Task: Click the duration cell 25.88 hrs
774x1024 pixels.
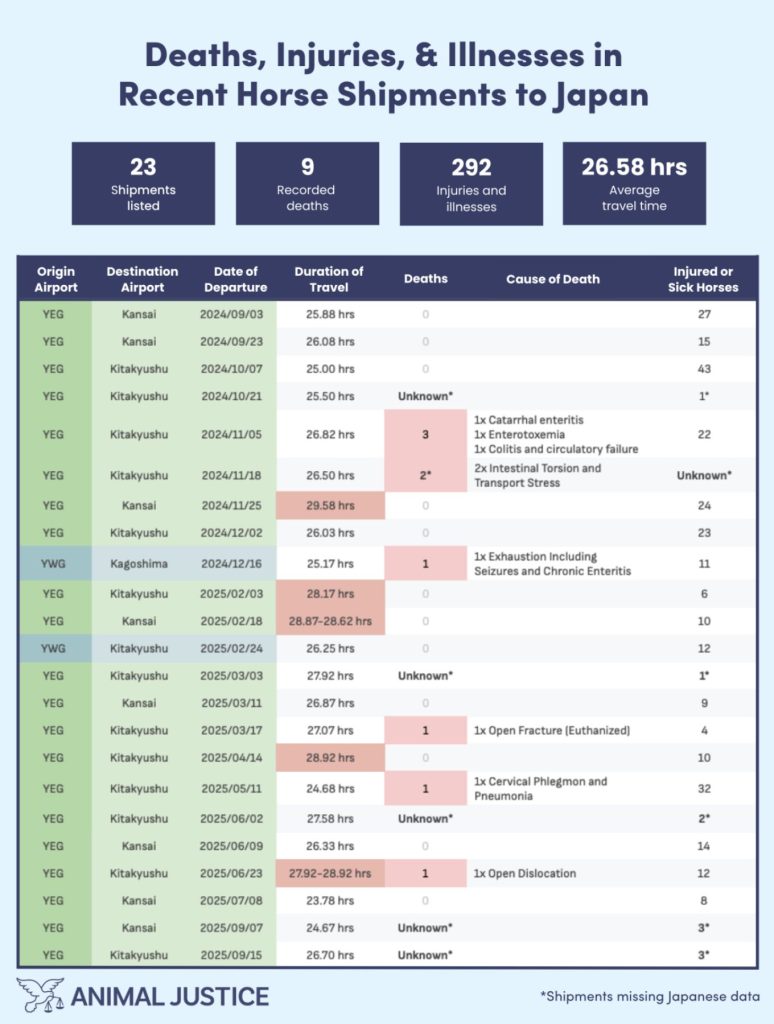Action: (330, 314)
